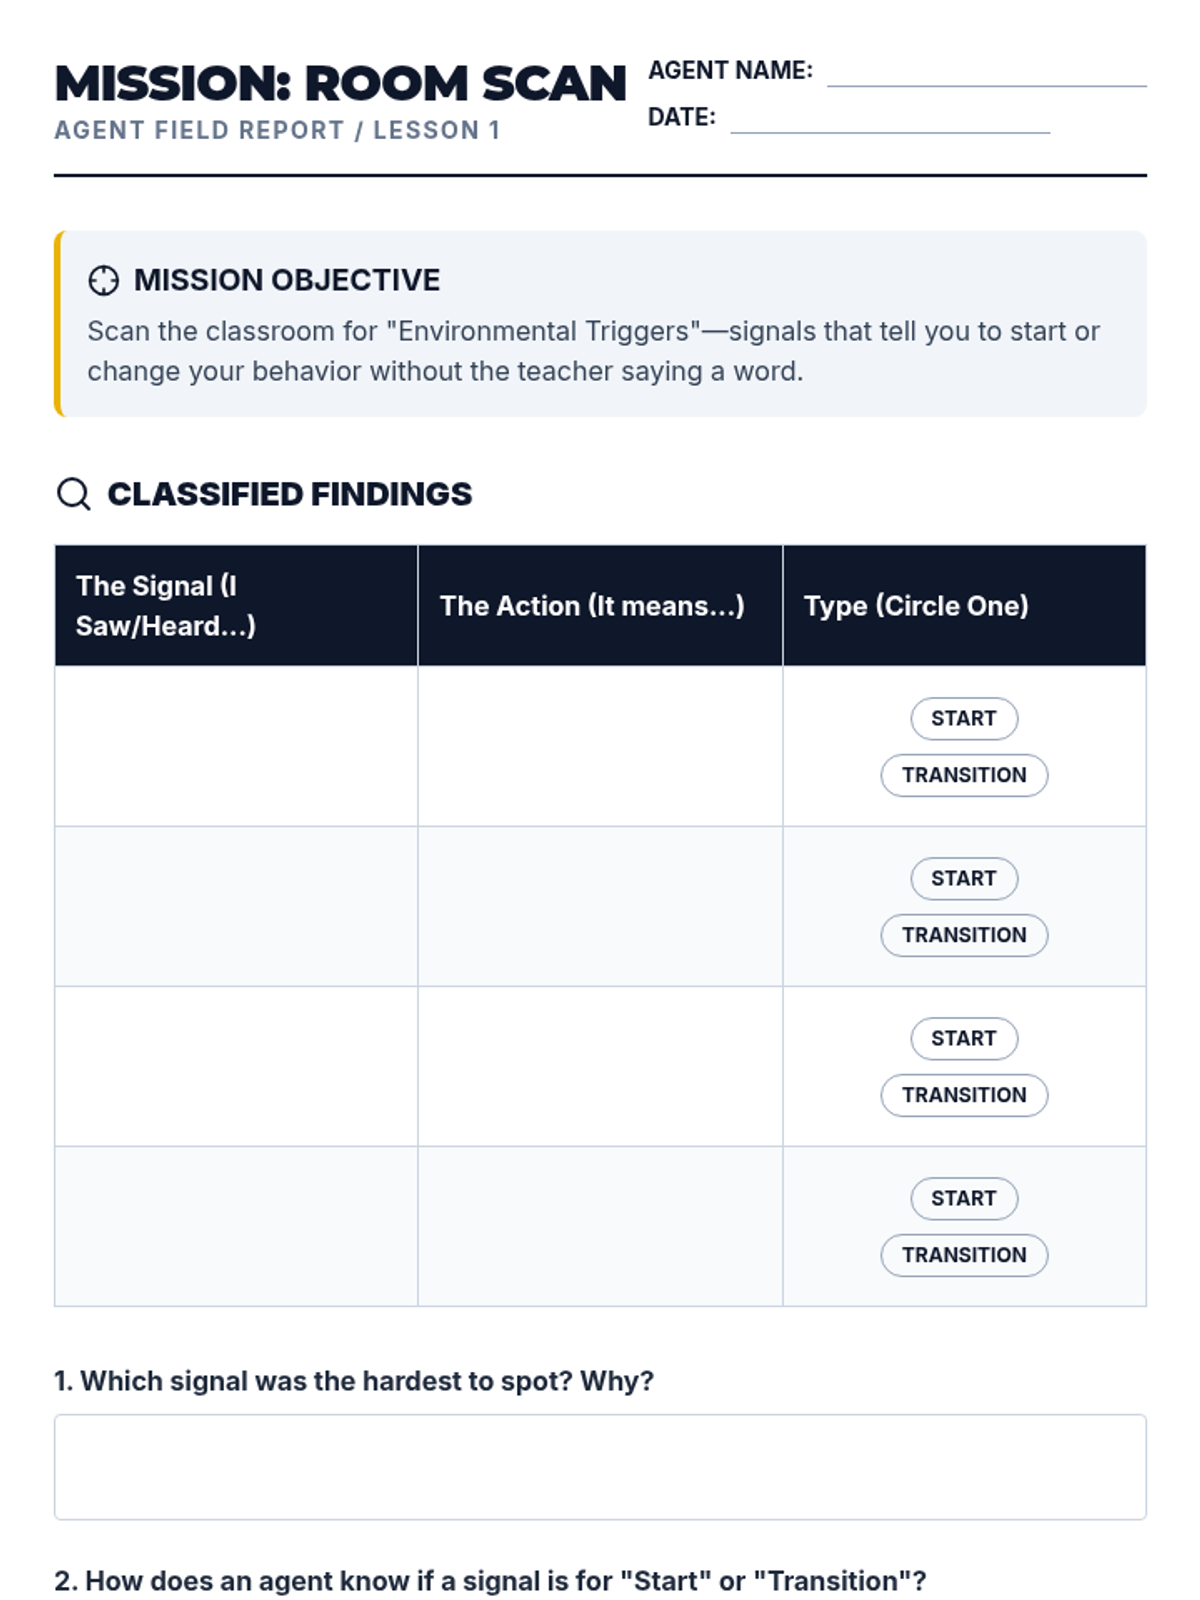Select START pill in third table row
This screenshot has height=1600, width=1200.
(x=964, y=1038)
